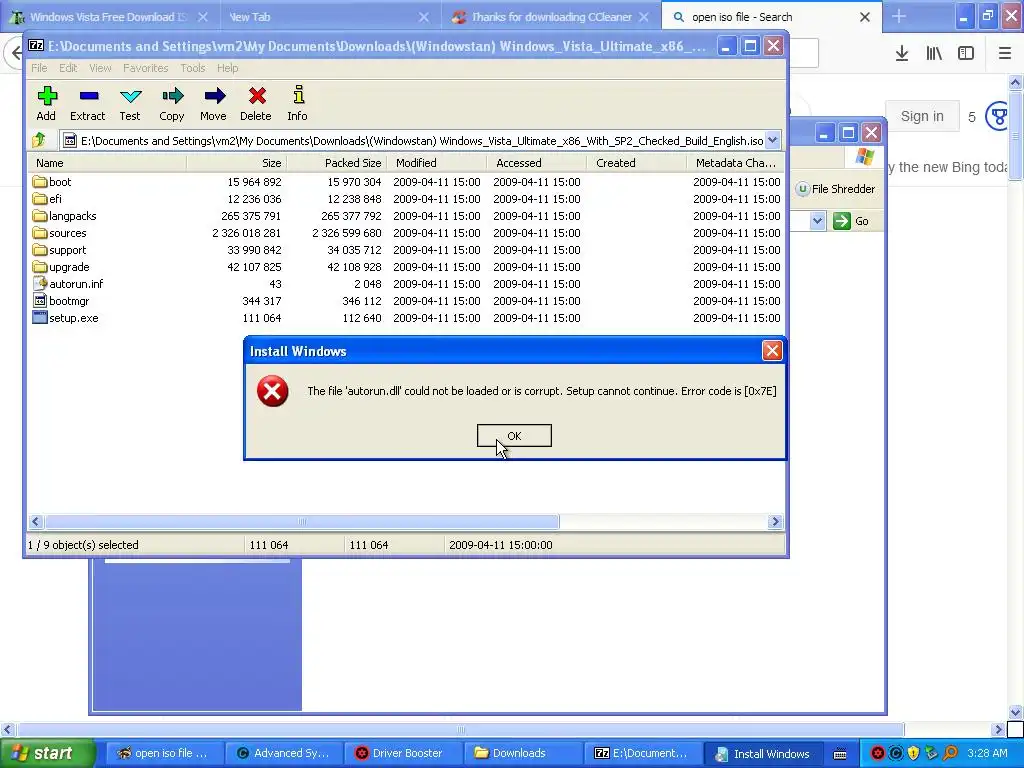Close the open iso file Search tab
Viewport: 1024px width, 768px height.
[865, 17]
